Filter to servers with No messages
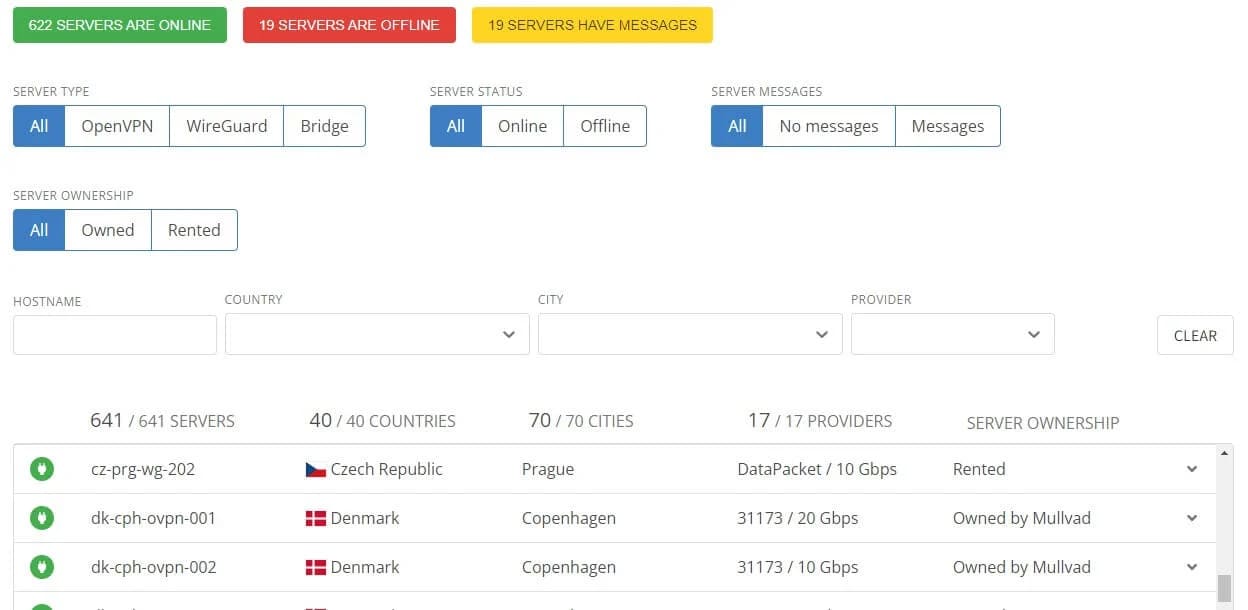The width and height of the screenshot is (1248, 610). pos(829,126)
